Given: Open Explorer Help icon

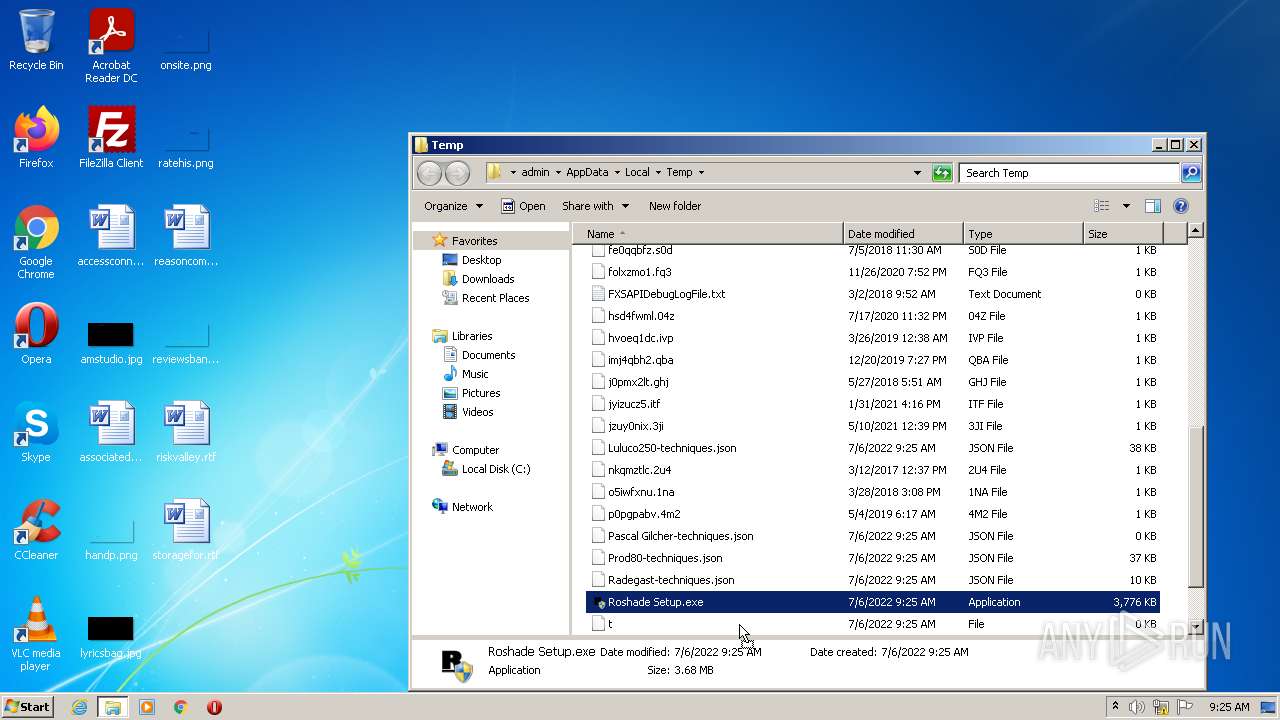Looking at the screenshot, I should (x=1180, y=206).
